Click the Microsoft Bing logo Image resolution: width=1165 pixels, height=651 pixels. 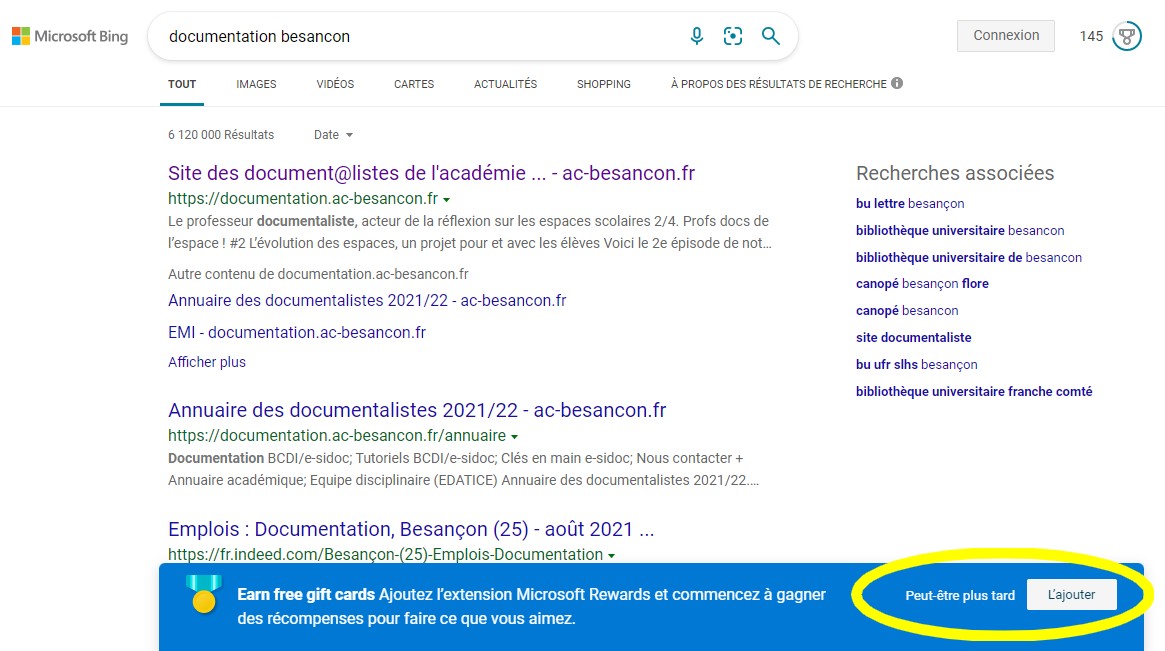pyautogui.click(x=70, y=36)
